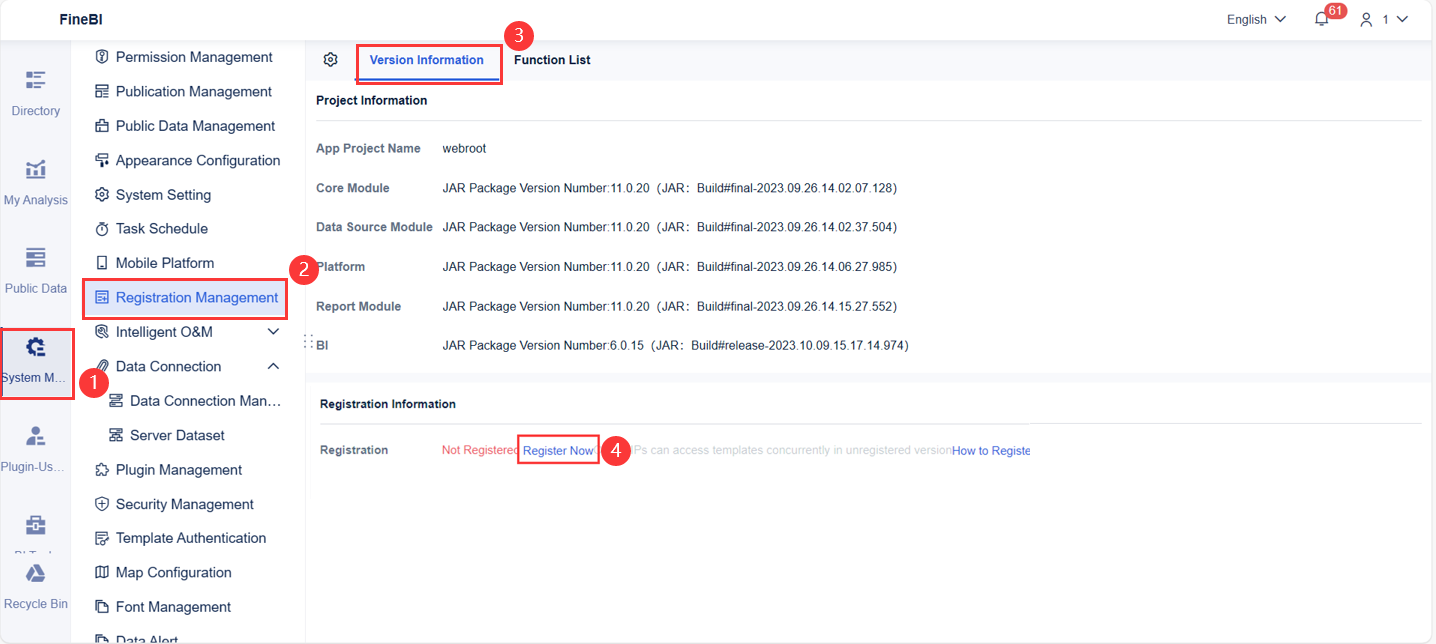The image size is (1436, 644).
Task: Select the Version Information tab
Action: (428, 60)
